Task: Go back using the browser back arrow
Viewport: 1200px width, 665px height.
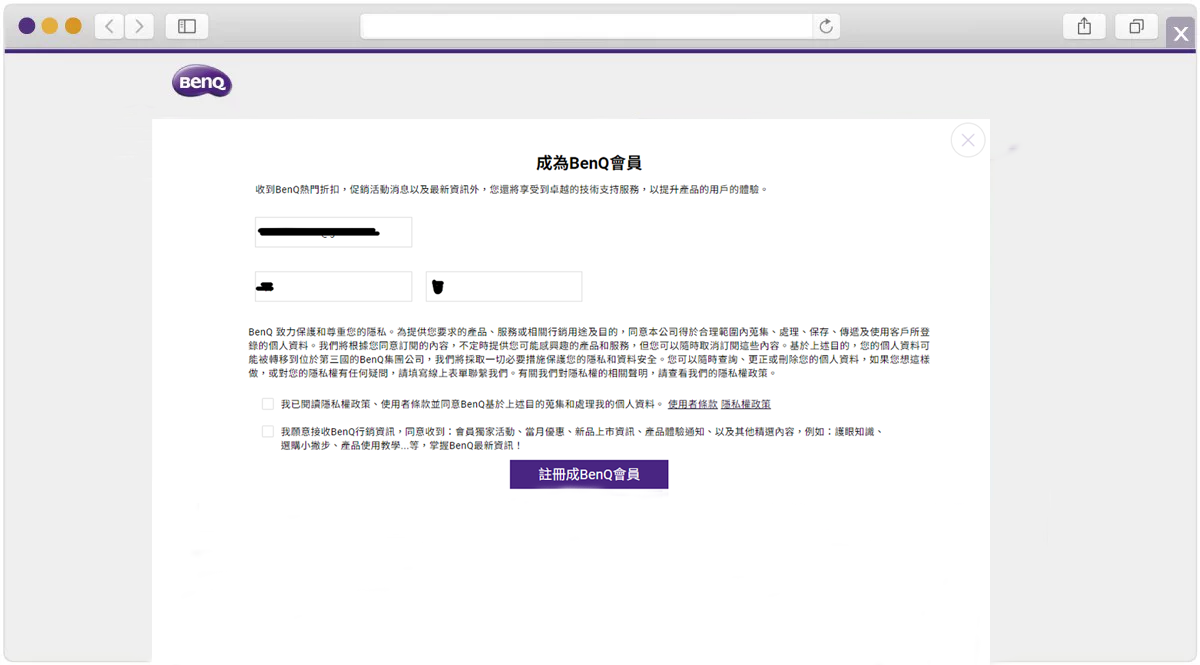Action: [110, 27]
